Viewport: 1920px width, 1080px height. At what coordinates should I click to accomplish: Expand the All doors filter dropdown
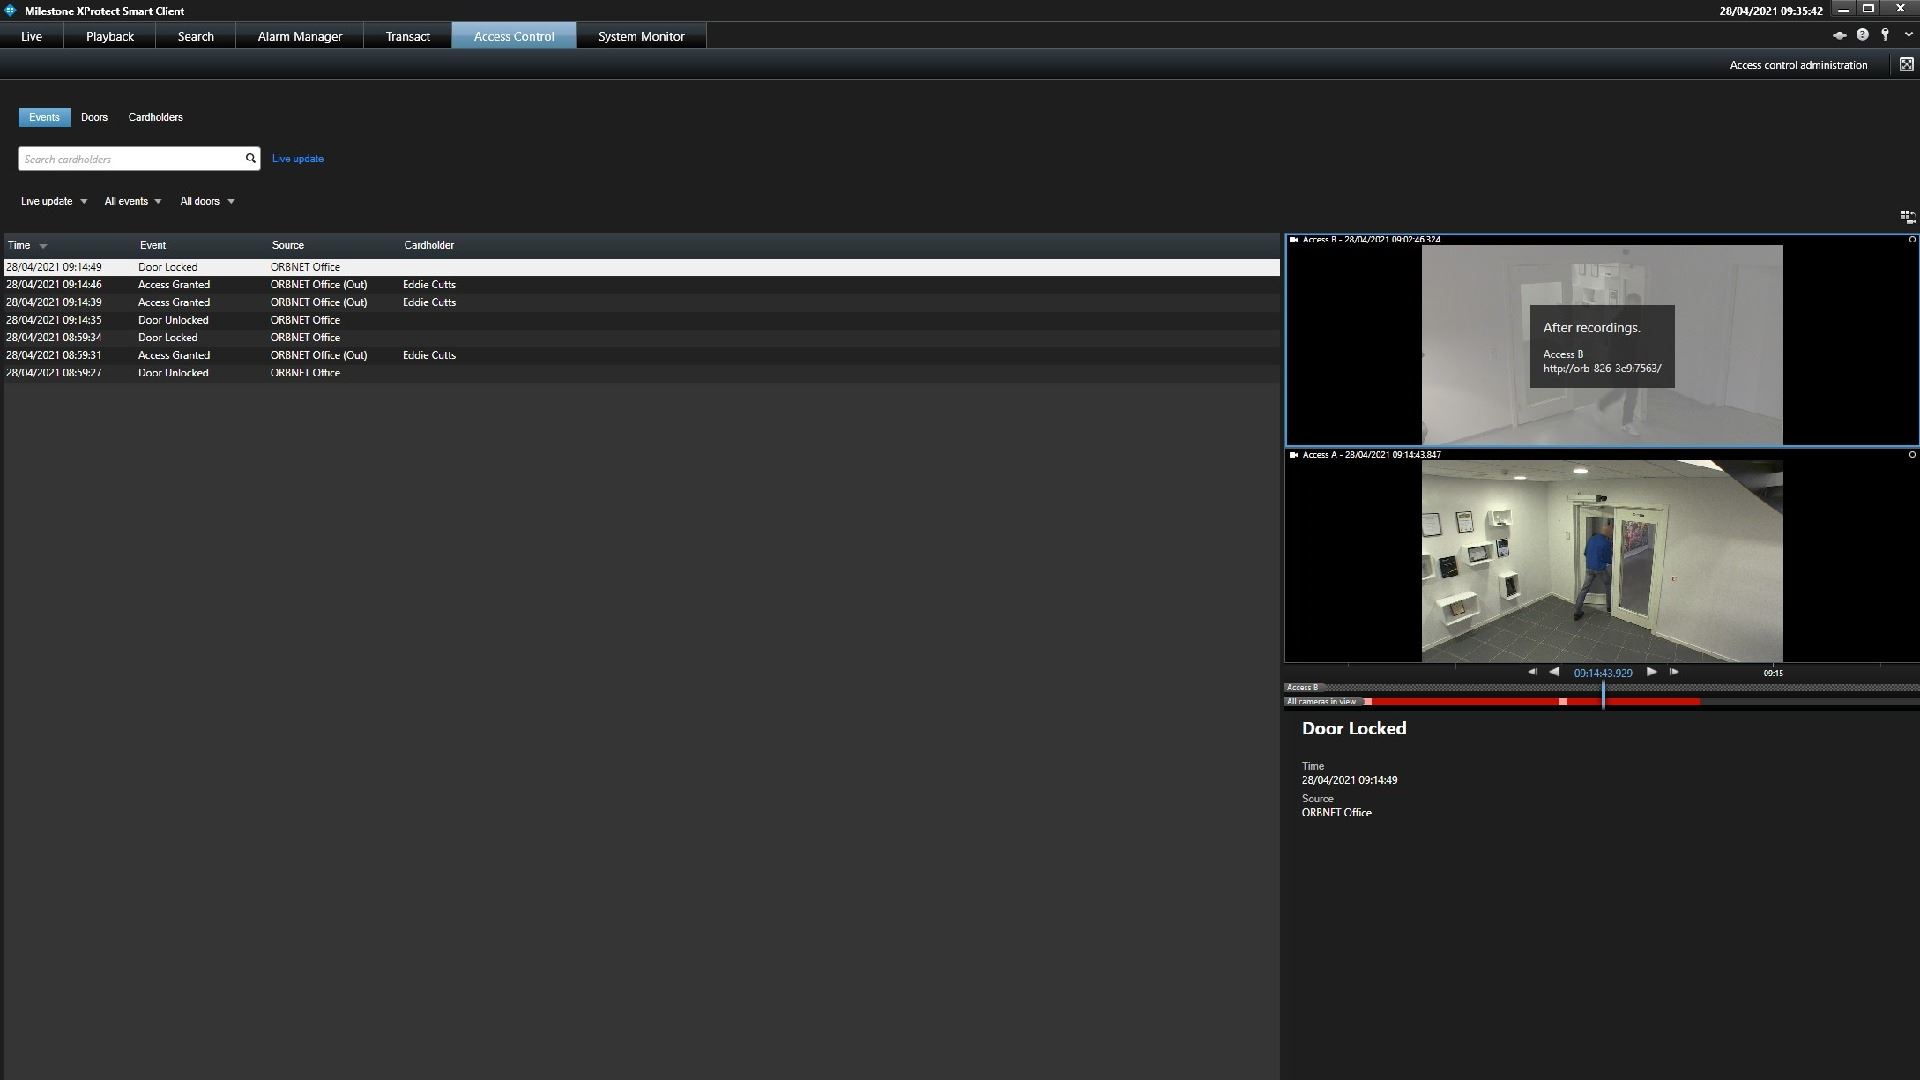207,201
